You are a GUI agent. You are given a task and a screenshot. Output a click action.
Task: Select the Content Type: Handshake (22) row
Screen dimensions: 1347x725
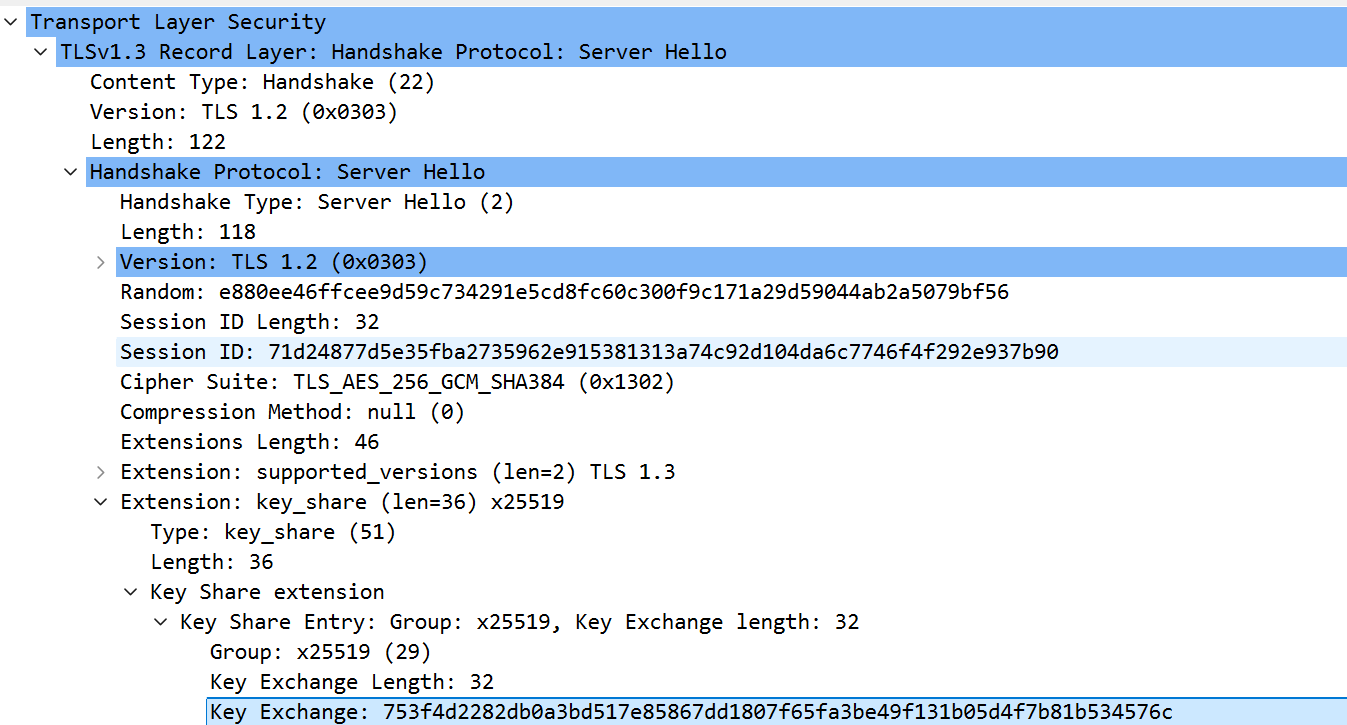[262, 82]
